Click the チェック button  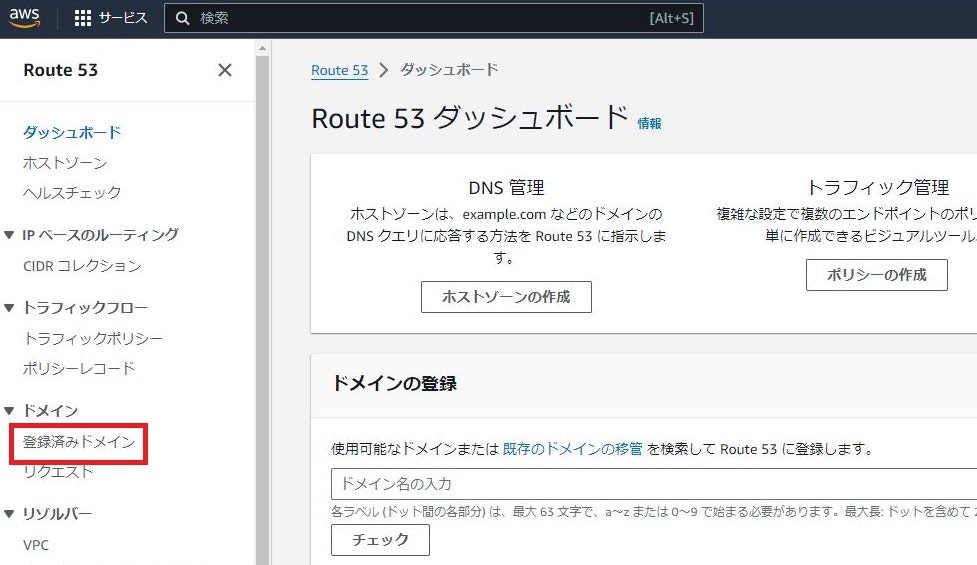click(380, 539)
